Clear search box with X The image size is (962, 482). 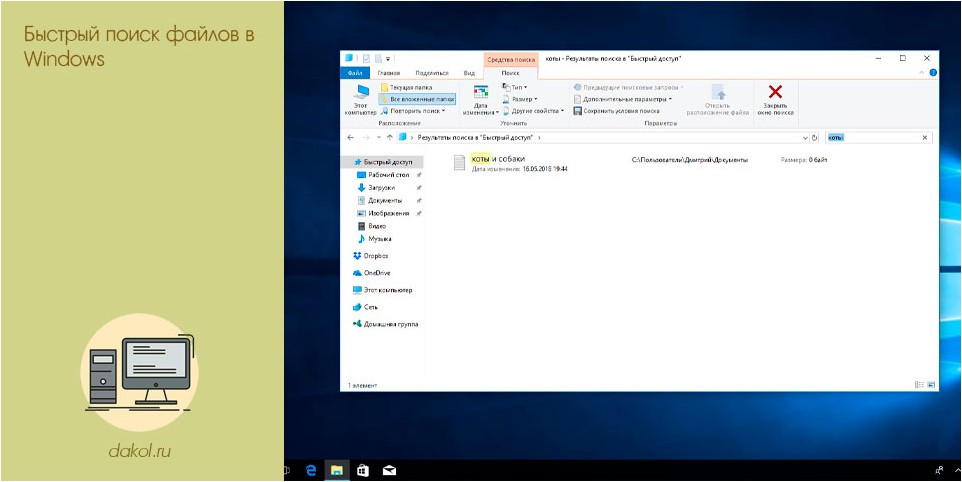(925, 138)
